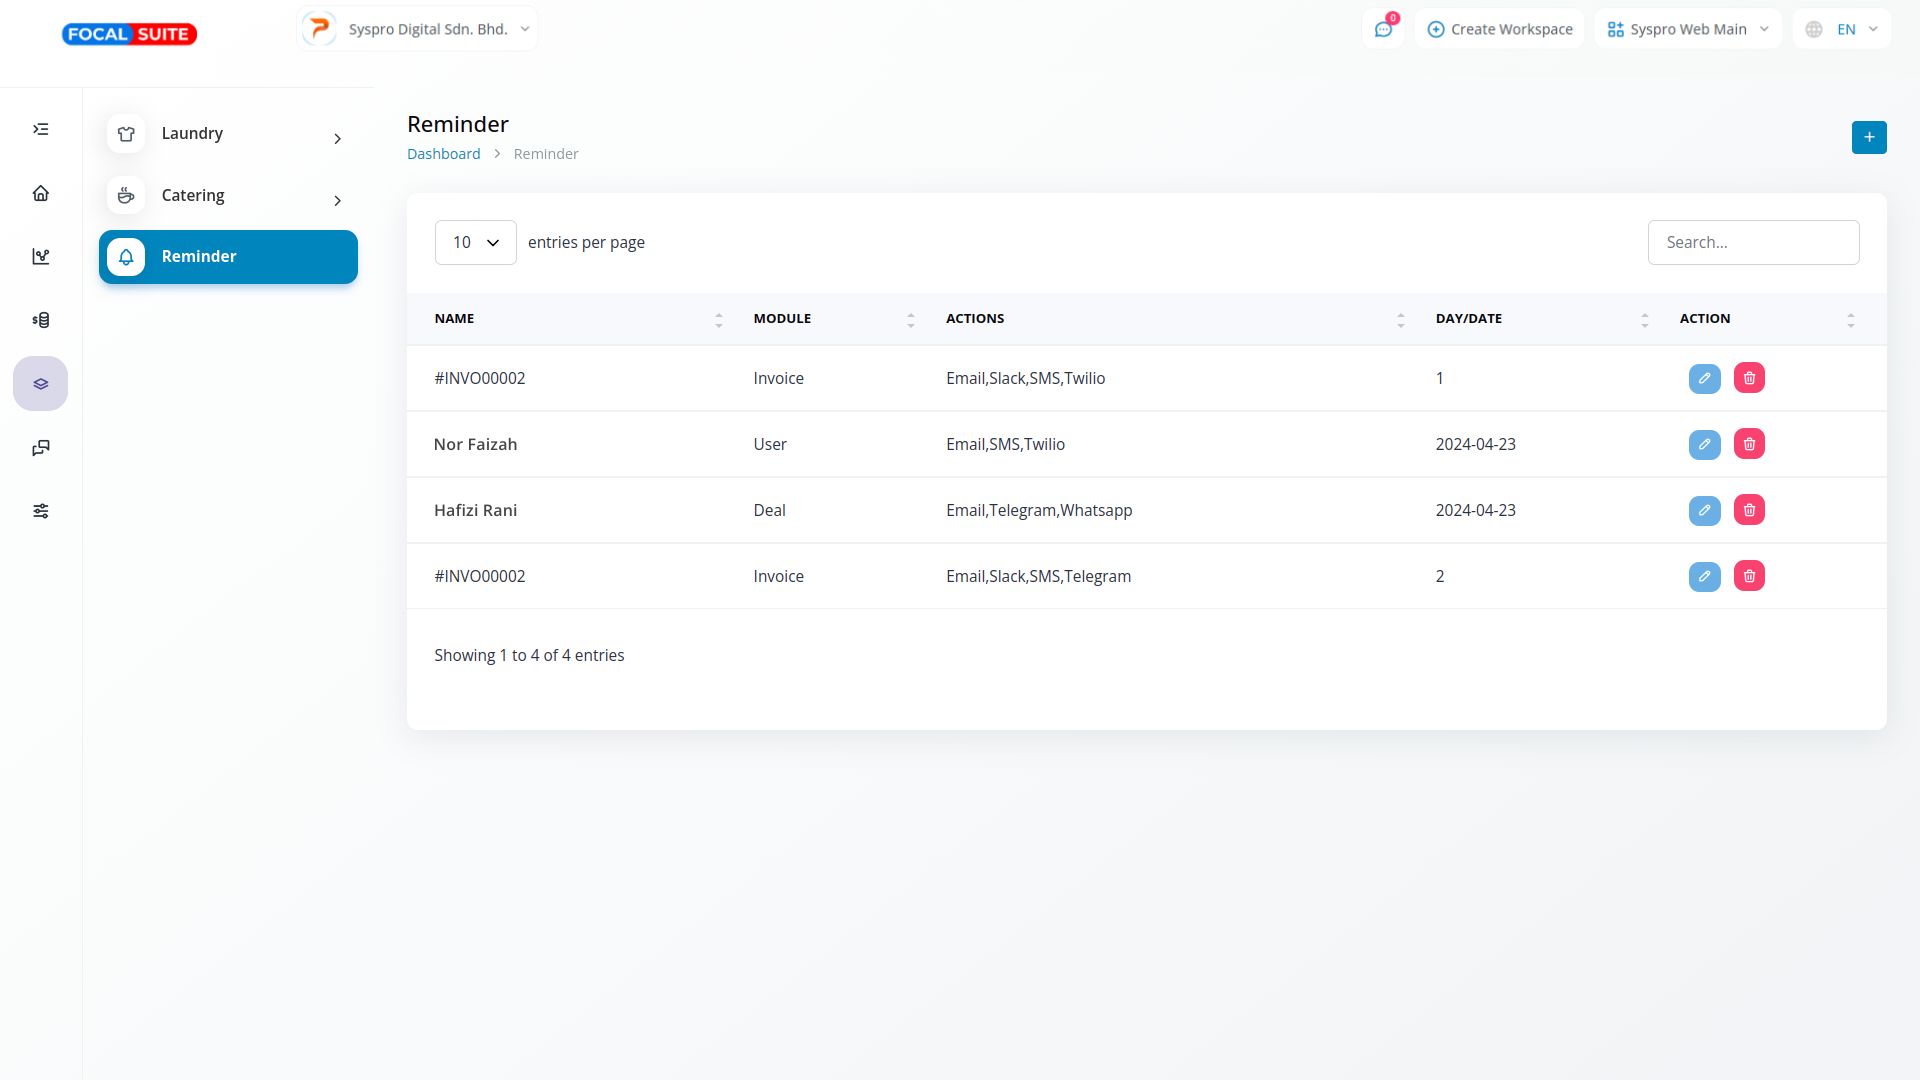The image size is (1920, 1080).
Task: Edit the Nor Faizah reminder
Action: point(1704,444)
